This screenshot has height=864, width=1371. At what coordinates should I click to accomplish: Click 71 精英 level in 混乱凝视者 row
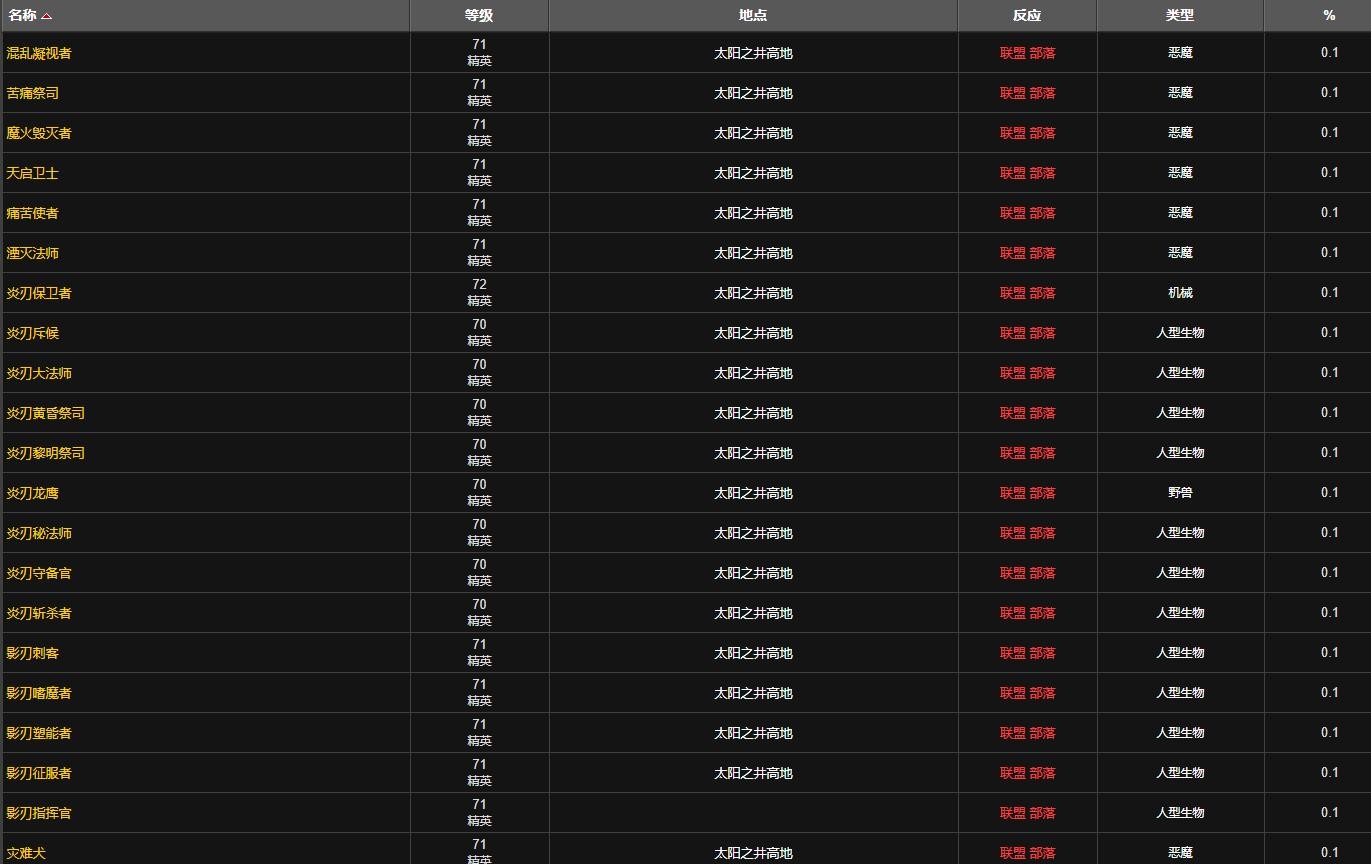point(479,53)
